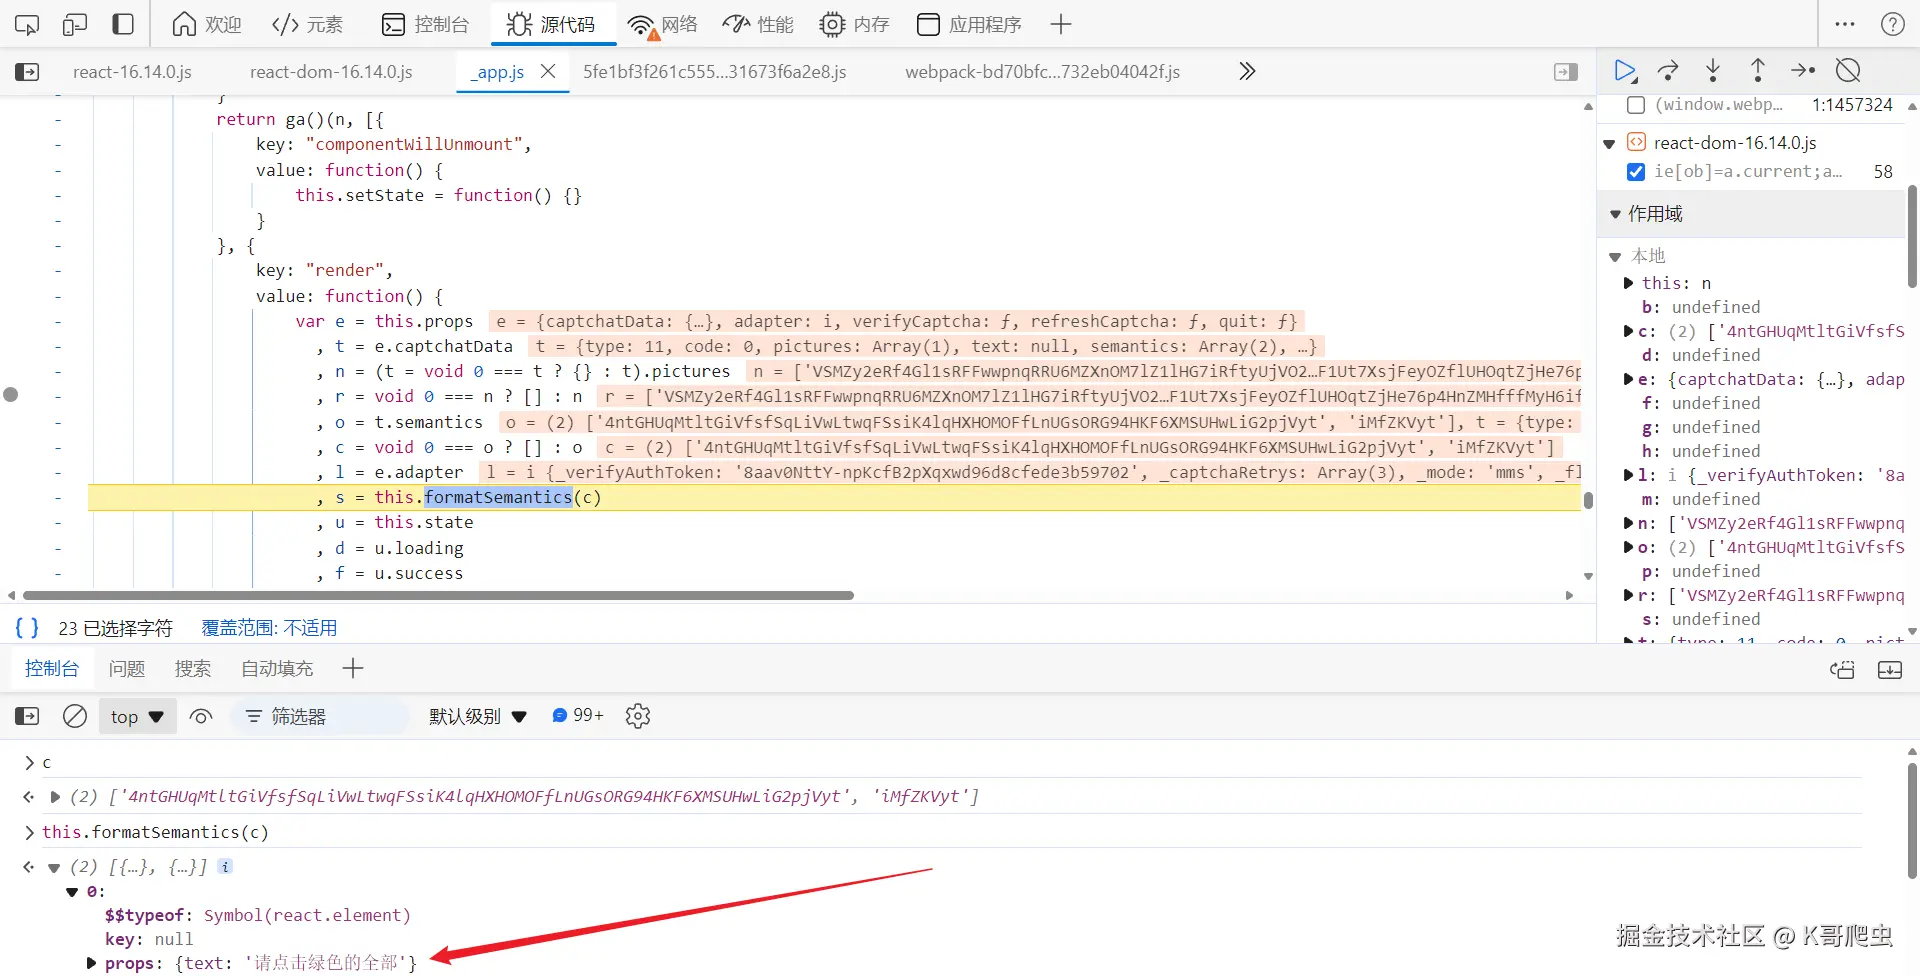Create a live expression with eye icon
Image resolution: width=1920 pixels, height=976 pixels.
201,716
